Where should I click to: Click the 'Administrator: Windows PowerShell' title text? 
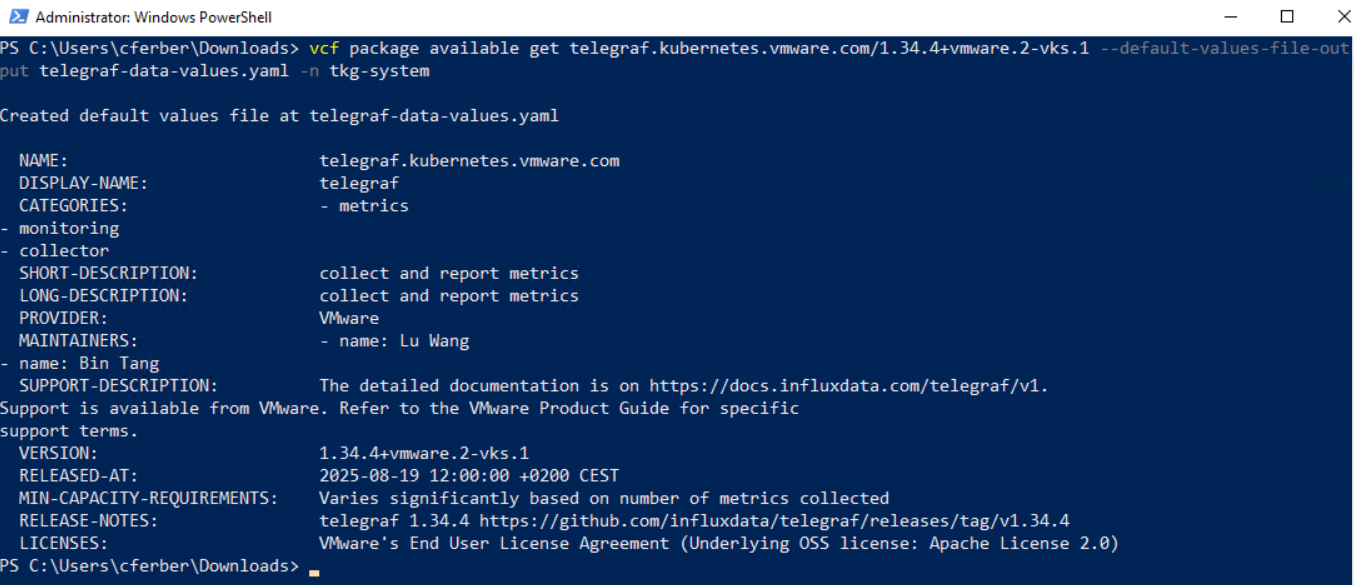click(x=153, y=17)
